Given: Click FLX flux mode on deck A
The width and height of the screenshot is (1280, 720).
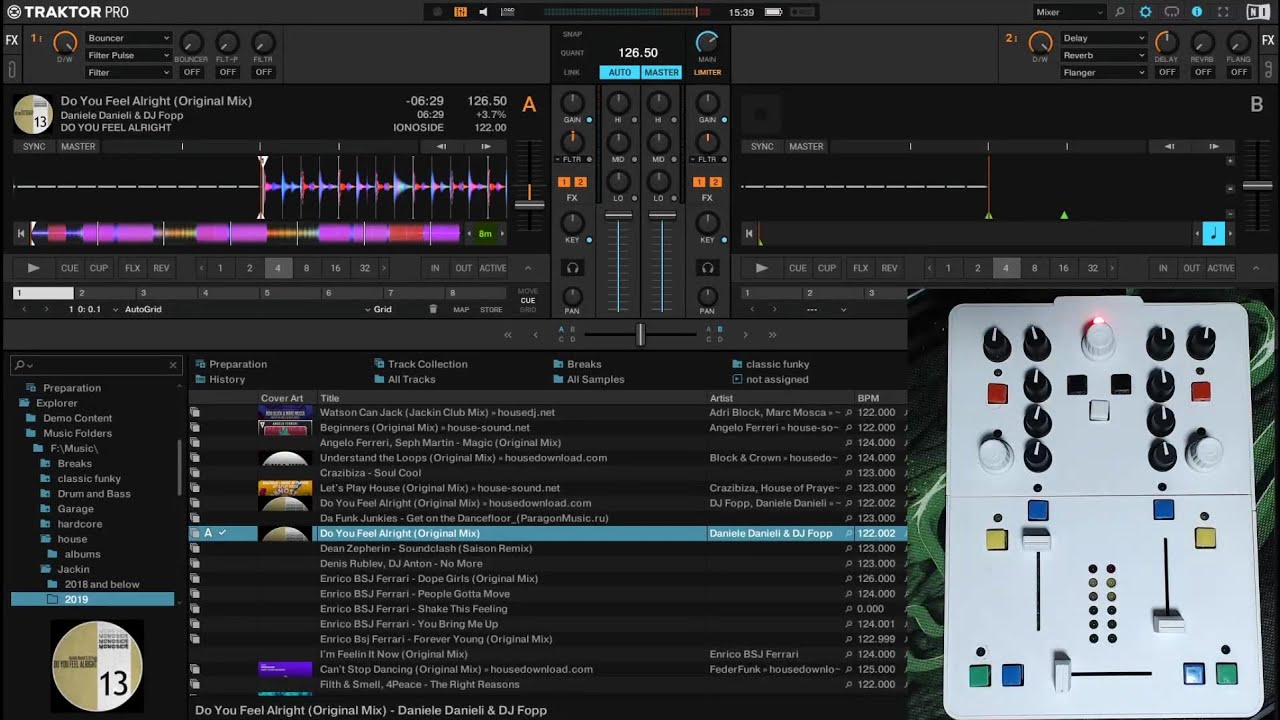Looking at the screenshot, I should pyautogui.click(x=132, y=268).
